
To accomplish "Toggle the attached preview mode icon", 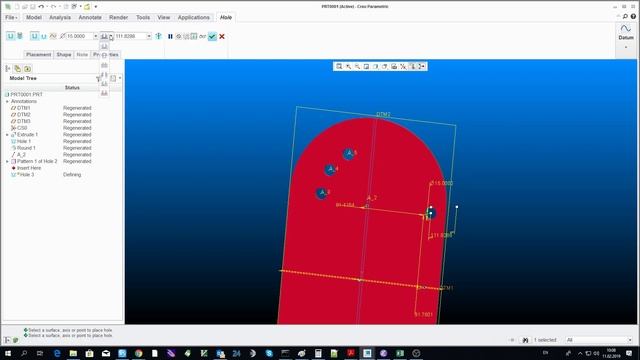I will pos(194,36).
